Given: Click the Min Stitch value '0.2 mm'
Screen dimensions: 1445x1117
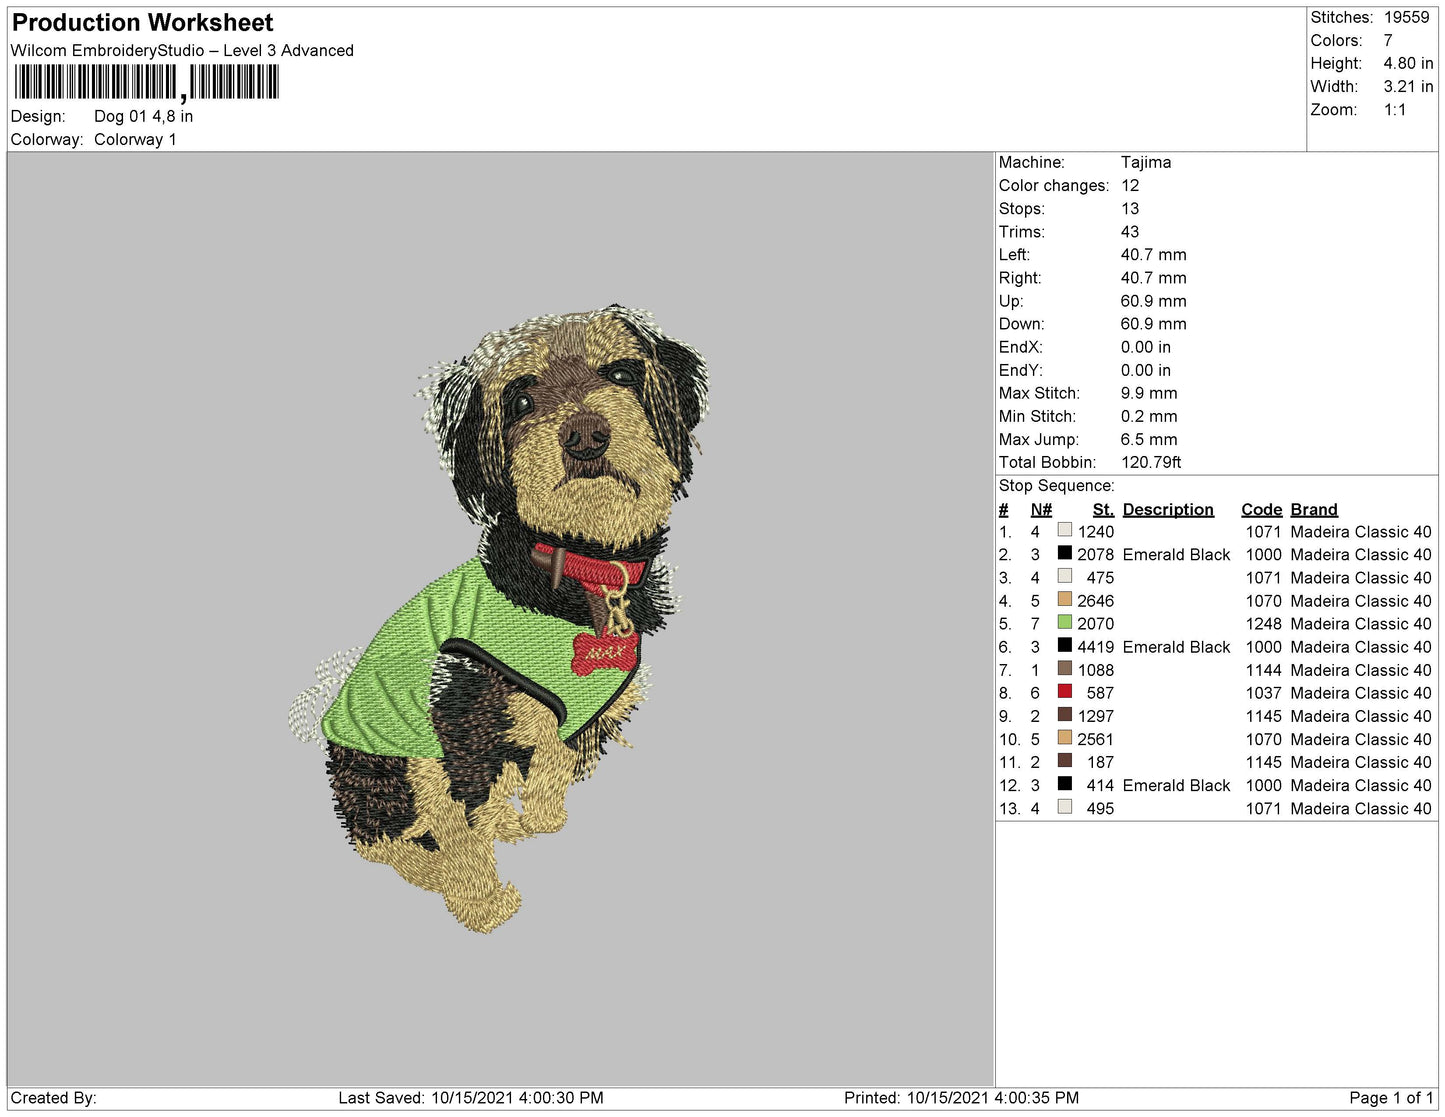Looking at the screenshot, I should [x=1149, y=416].
